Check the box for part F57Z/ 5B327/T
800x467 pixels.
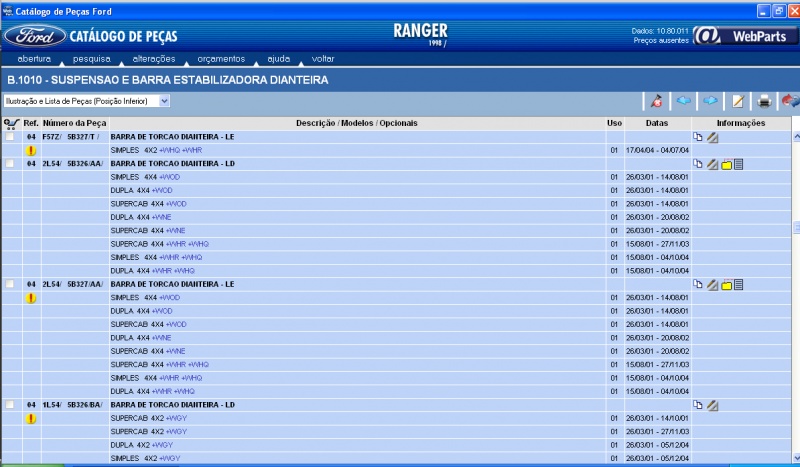(10, 137)
